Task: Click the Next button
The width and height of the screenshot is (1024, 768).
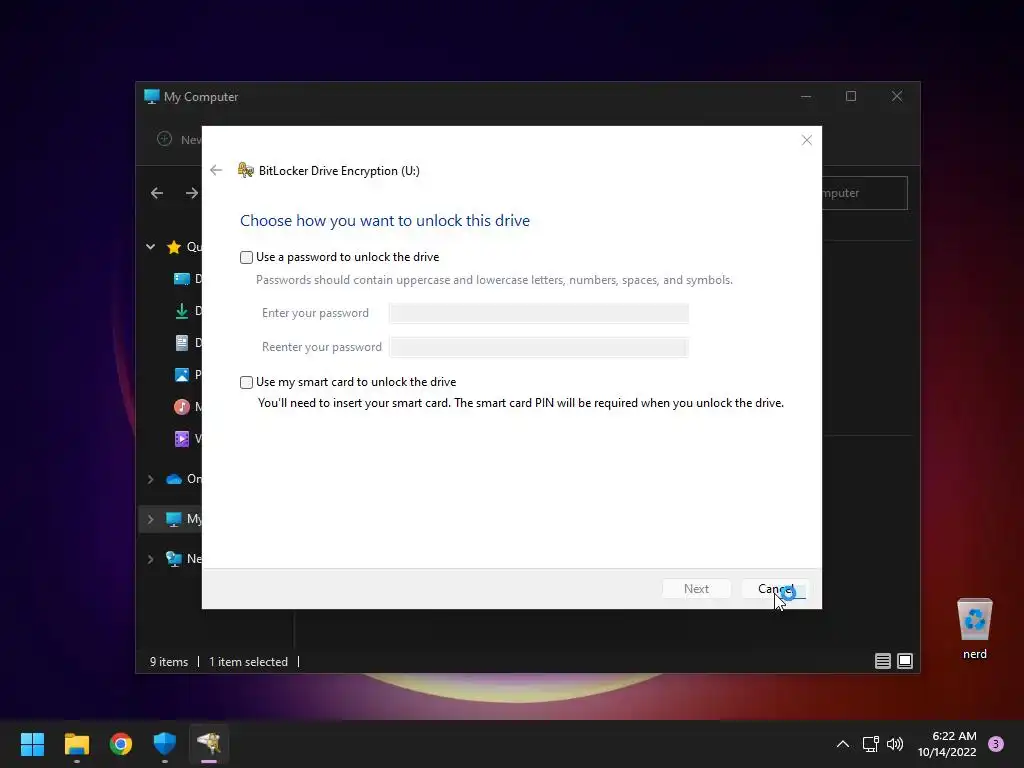Action: pyautogui.click(x=696, y=588)
